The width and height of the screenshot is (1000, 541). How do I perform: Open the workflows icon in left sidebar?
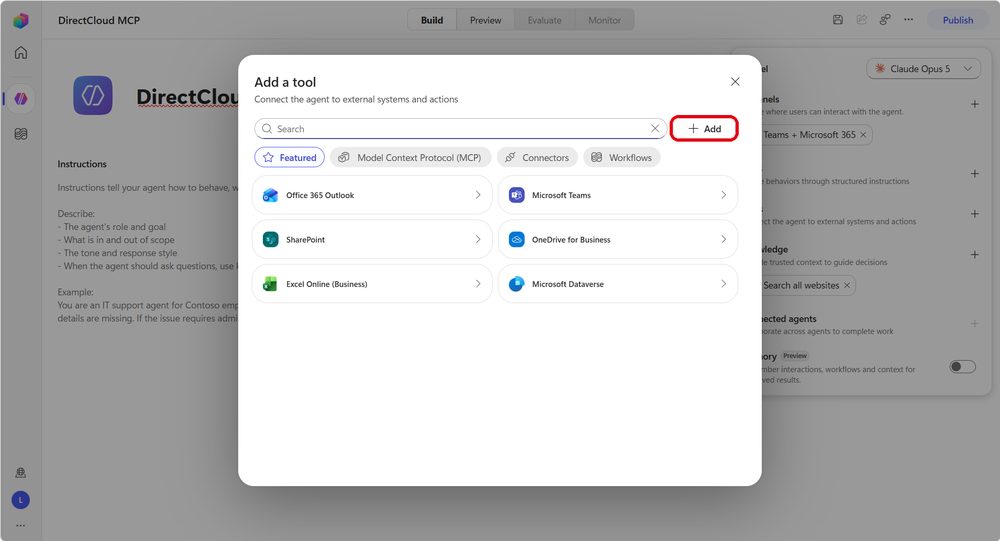(20, 134)
